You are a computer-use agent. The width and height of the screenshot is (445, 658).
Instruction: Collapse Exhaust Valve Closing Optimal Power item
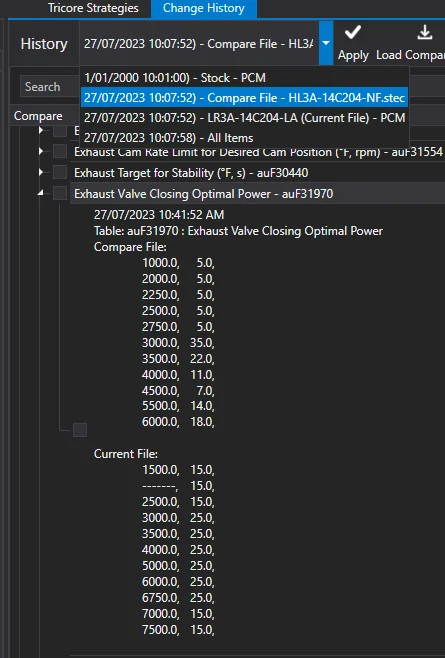41,193
